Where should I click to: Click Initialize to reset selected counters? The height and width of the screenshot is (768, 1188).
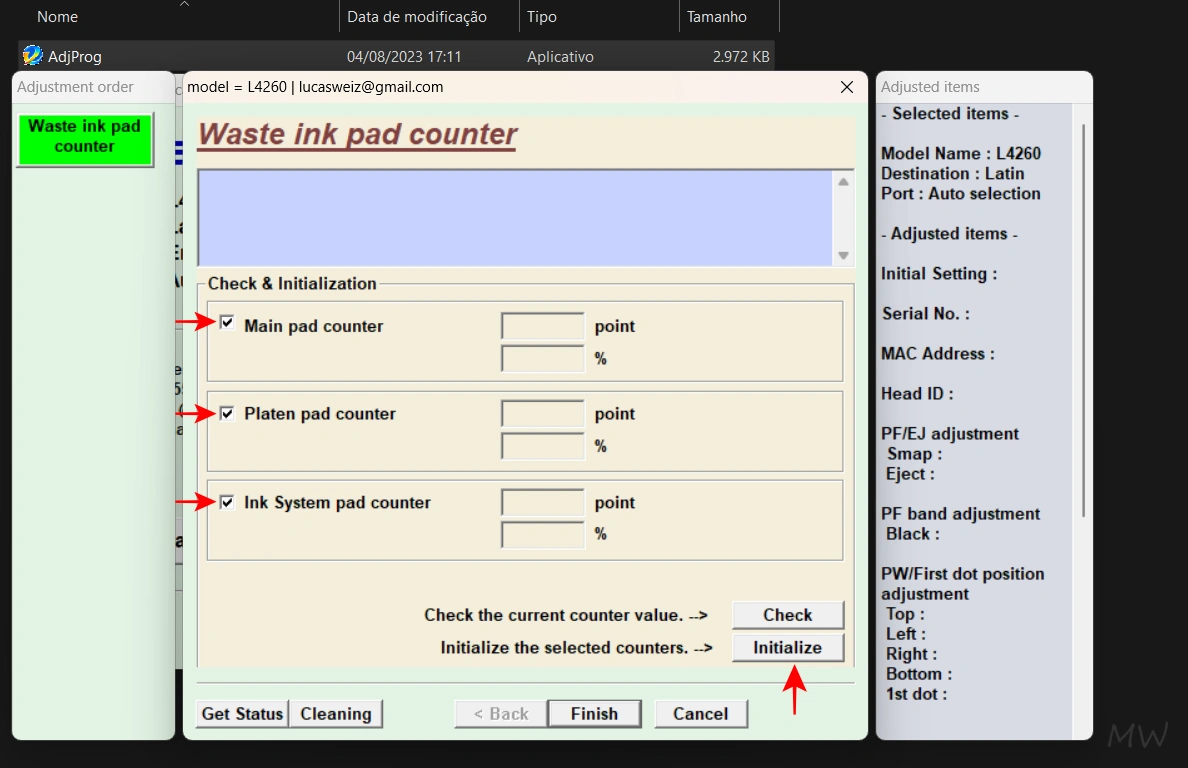[x=787, y=648]
